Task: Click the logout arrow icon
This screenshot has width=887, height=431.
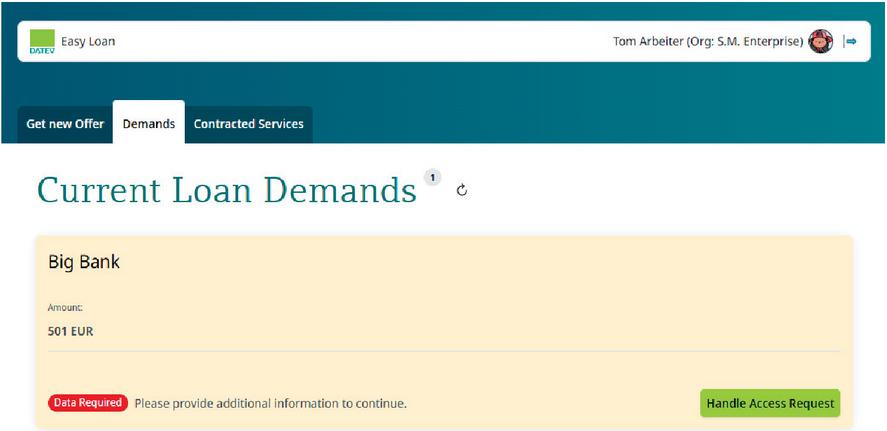Action: 850,41
